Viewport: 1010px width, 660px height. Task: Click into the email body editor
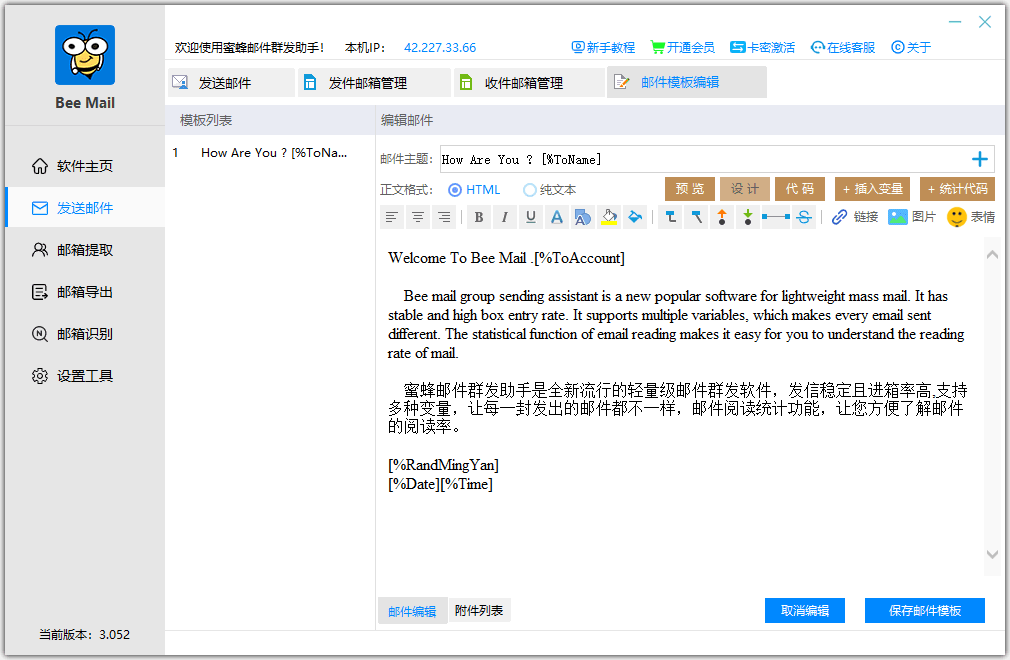[680, 406]
